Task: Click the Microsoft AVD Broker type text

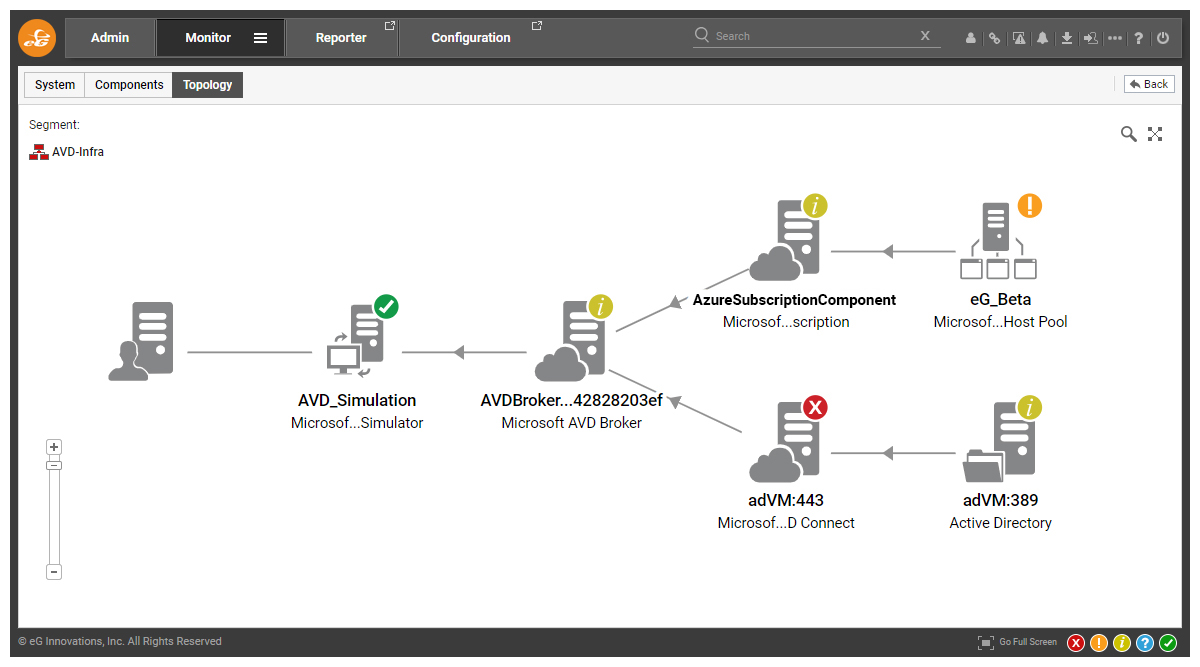Action: point(572,423)
